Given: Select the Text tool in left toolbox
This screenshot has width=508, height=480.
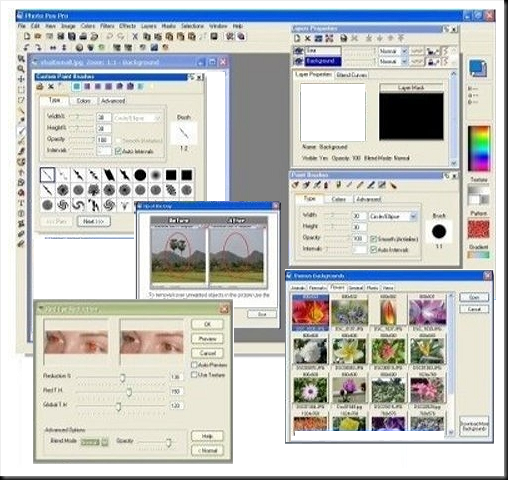Looking at the screenshot, I should (x=21, y=203).
